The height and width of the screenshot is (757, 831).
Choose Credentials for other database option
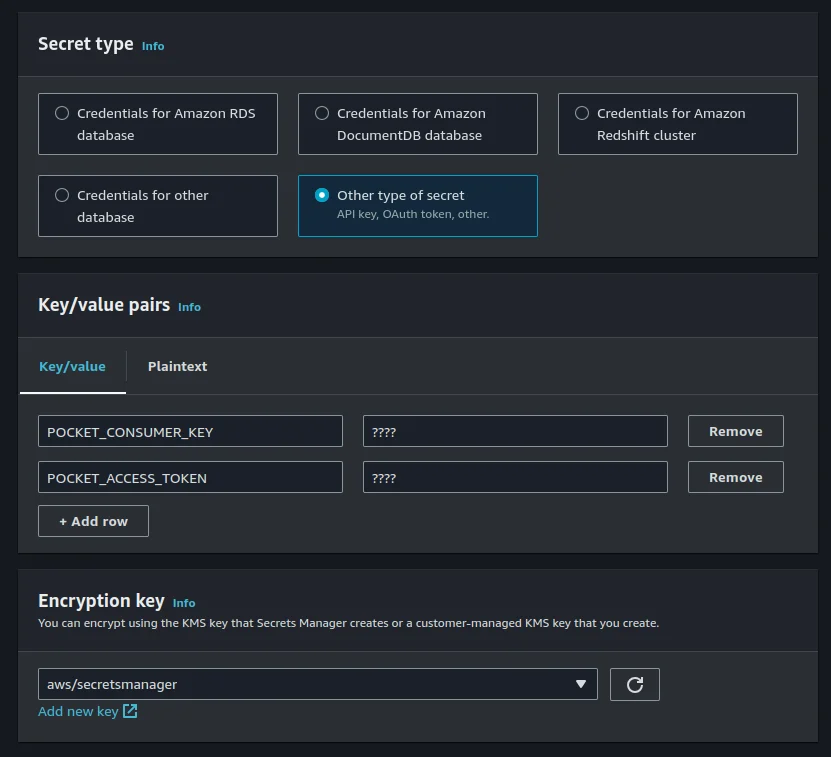[x=62, y=196]
